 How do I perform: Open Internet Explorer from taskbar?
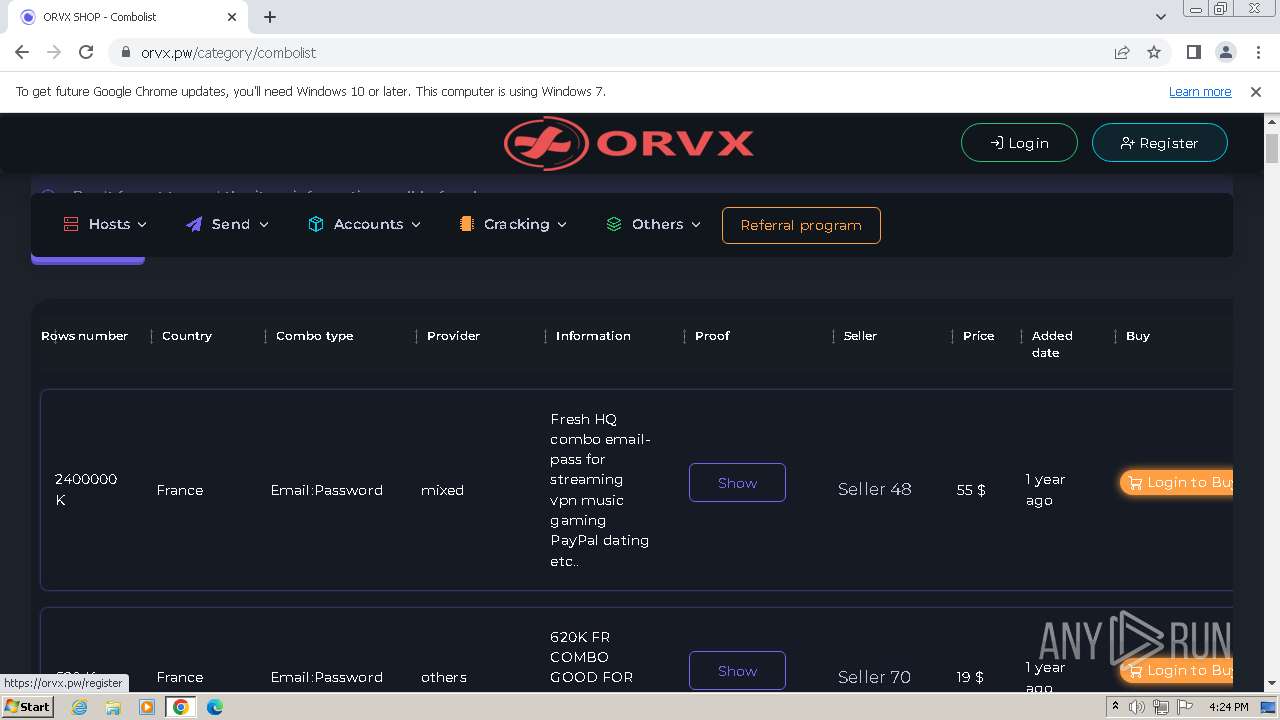click(x=80, y=707)
